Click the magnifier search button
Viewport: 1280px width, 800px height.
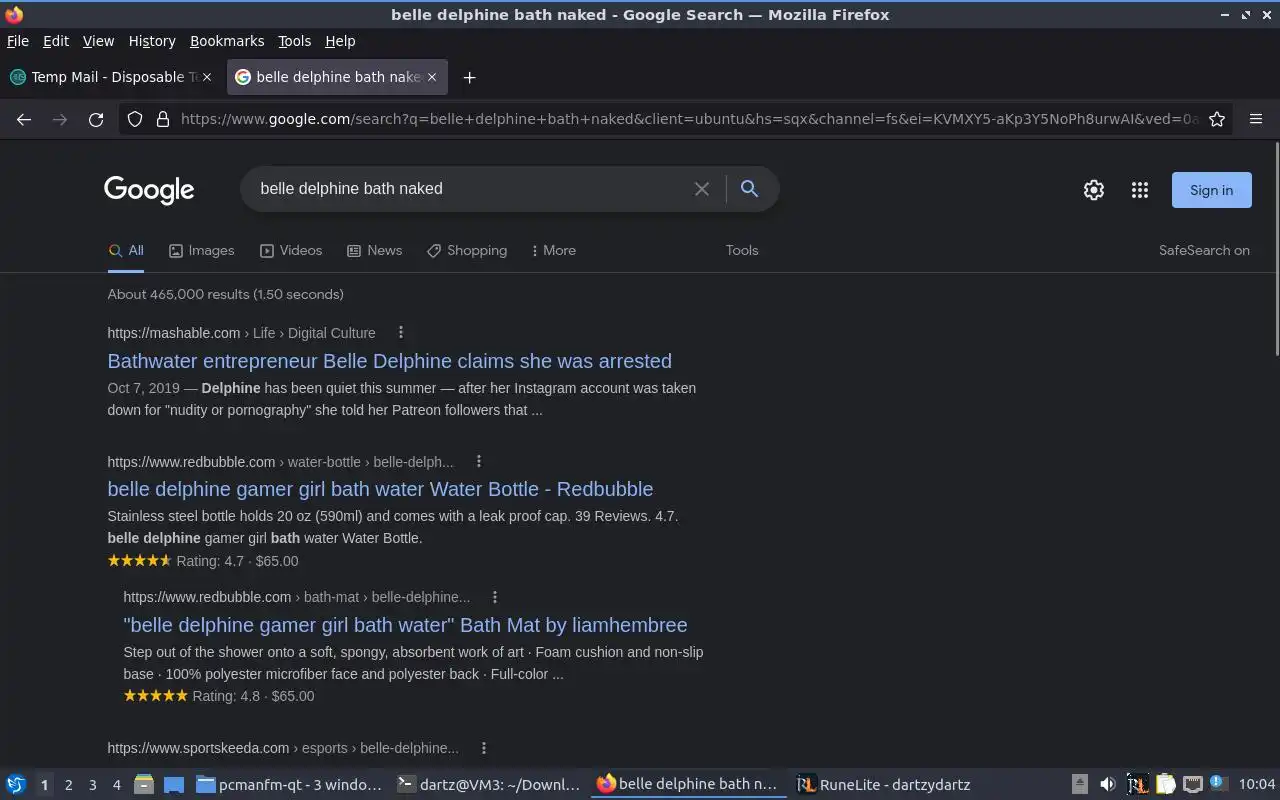coord(749,189)
